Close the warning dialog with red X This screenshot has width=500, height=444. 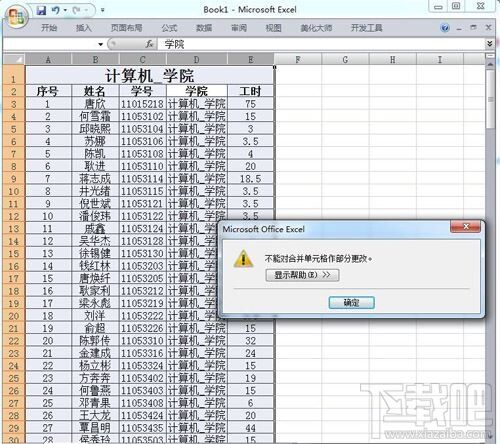[x=466, y=227]
